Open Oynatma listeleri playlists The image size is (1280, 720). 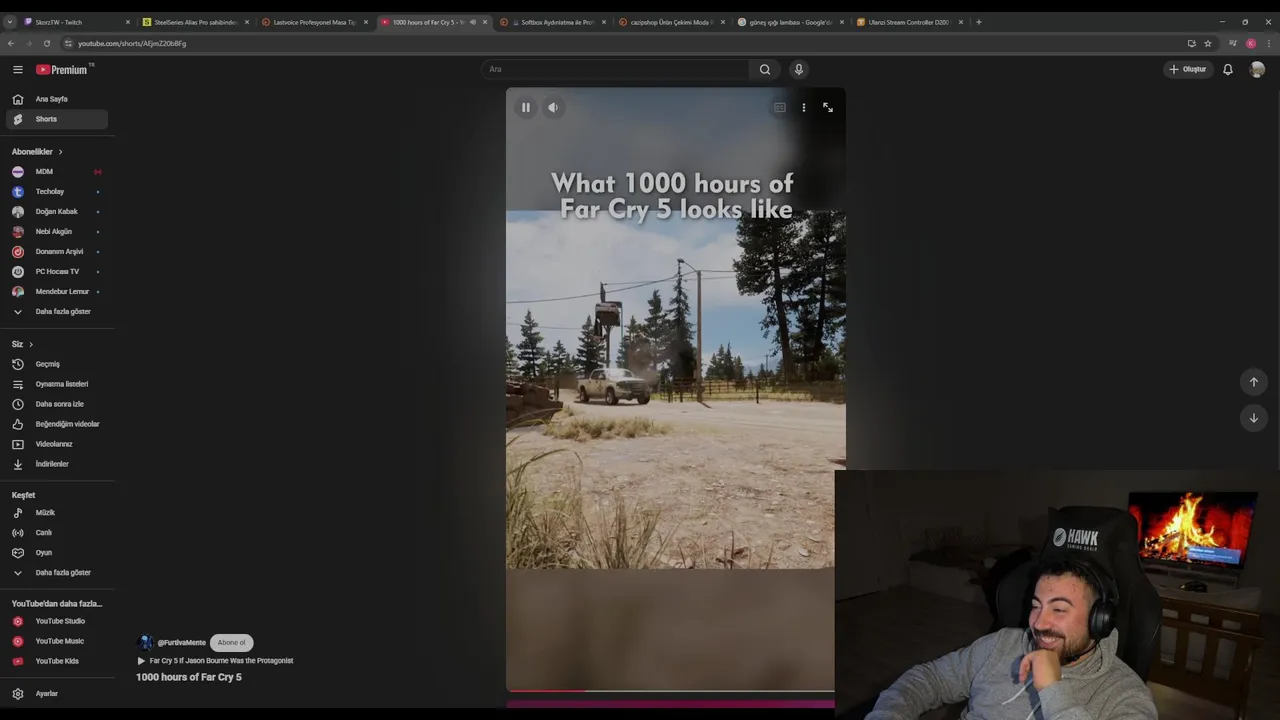click(x=57, y=384)
